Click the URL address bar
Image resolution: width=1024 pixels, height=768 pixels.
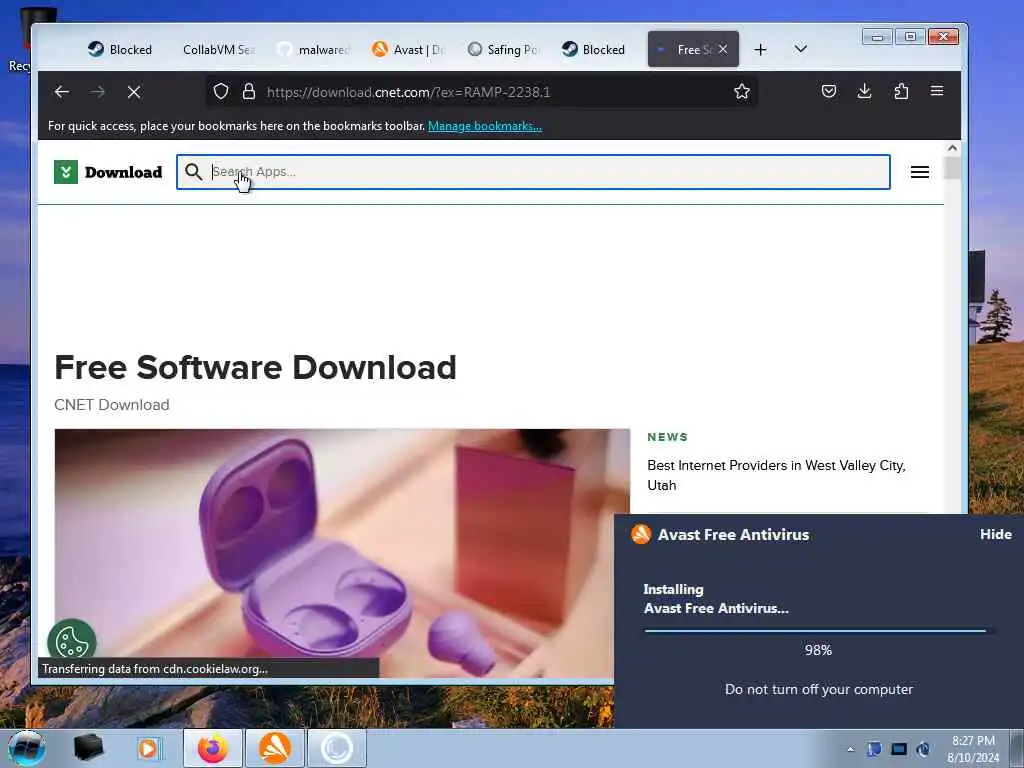(481, 92)
